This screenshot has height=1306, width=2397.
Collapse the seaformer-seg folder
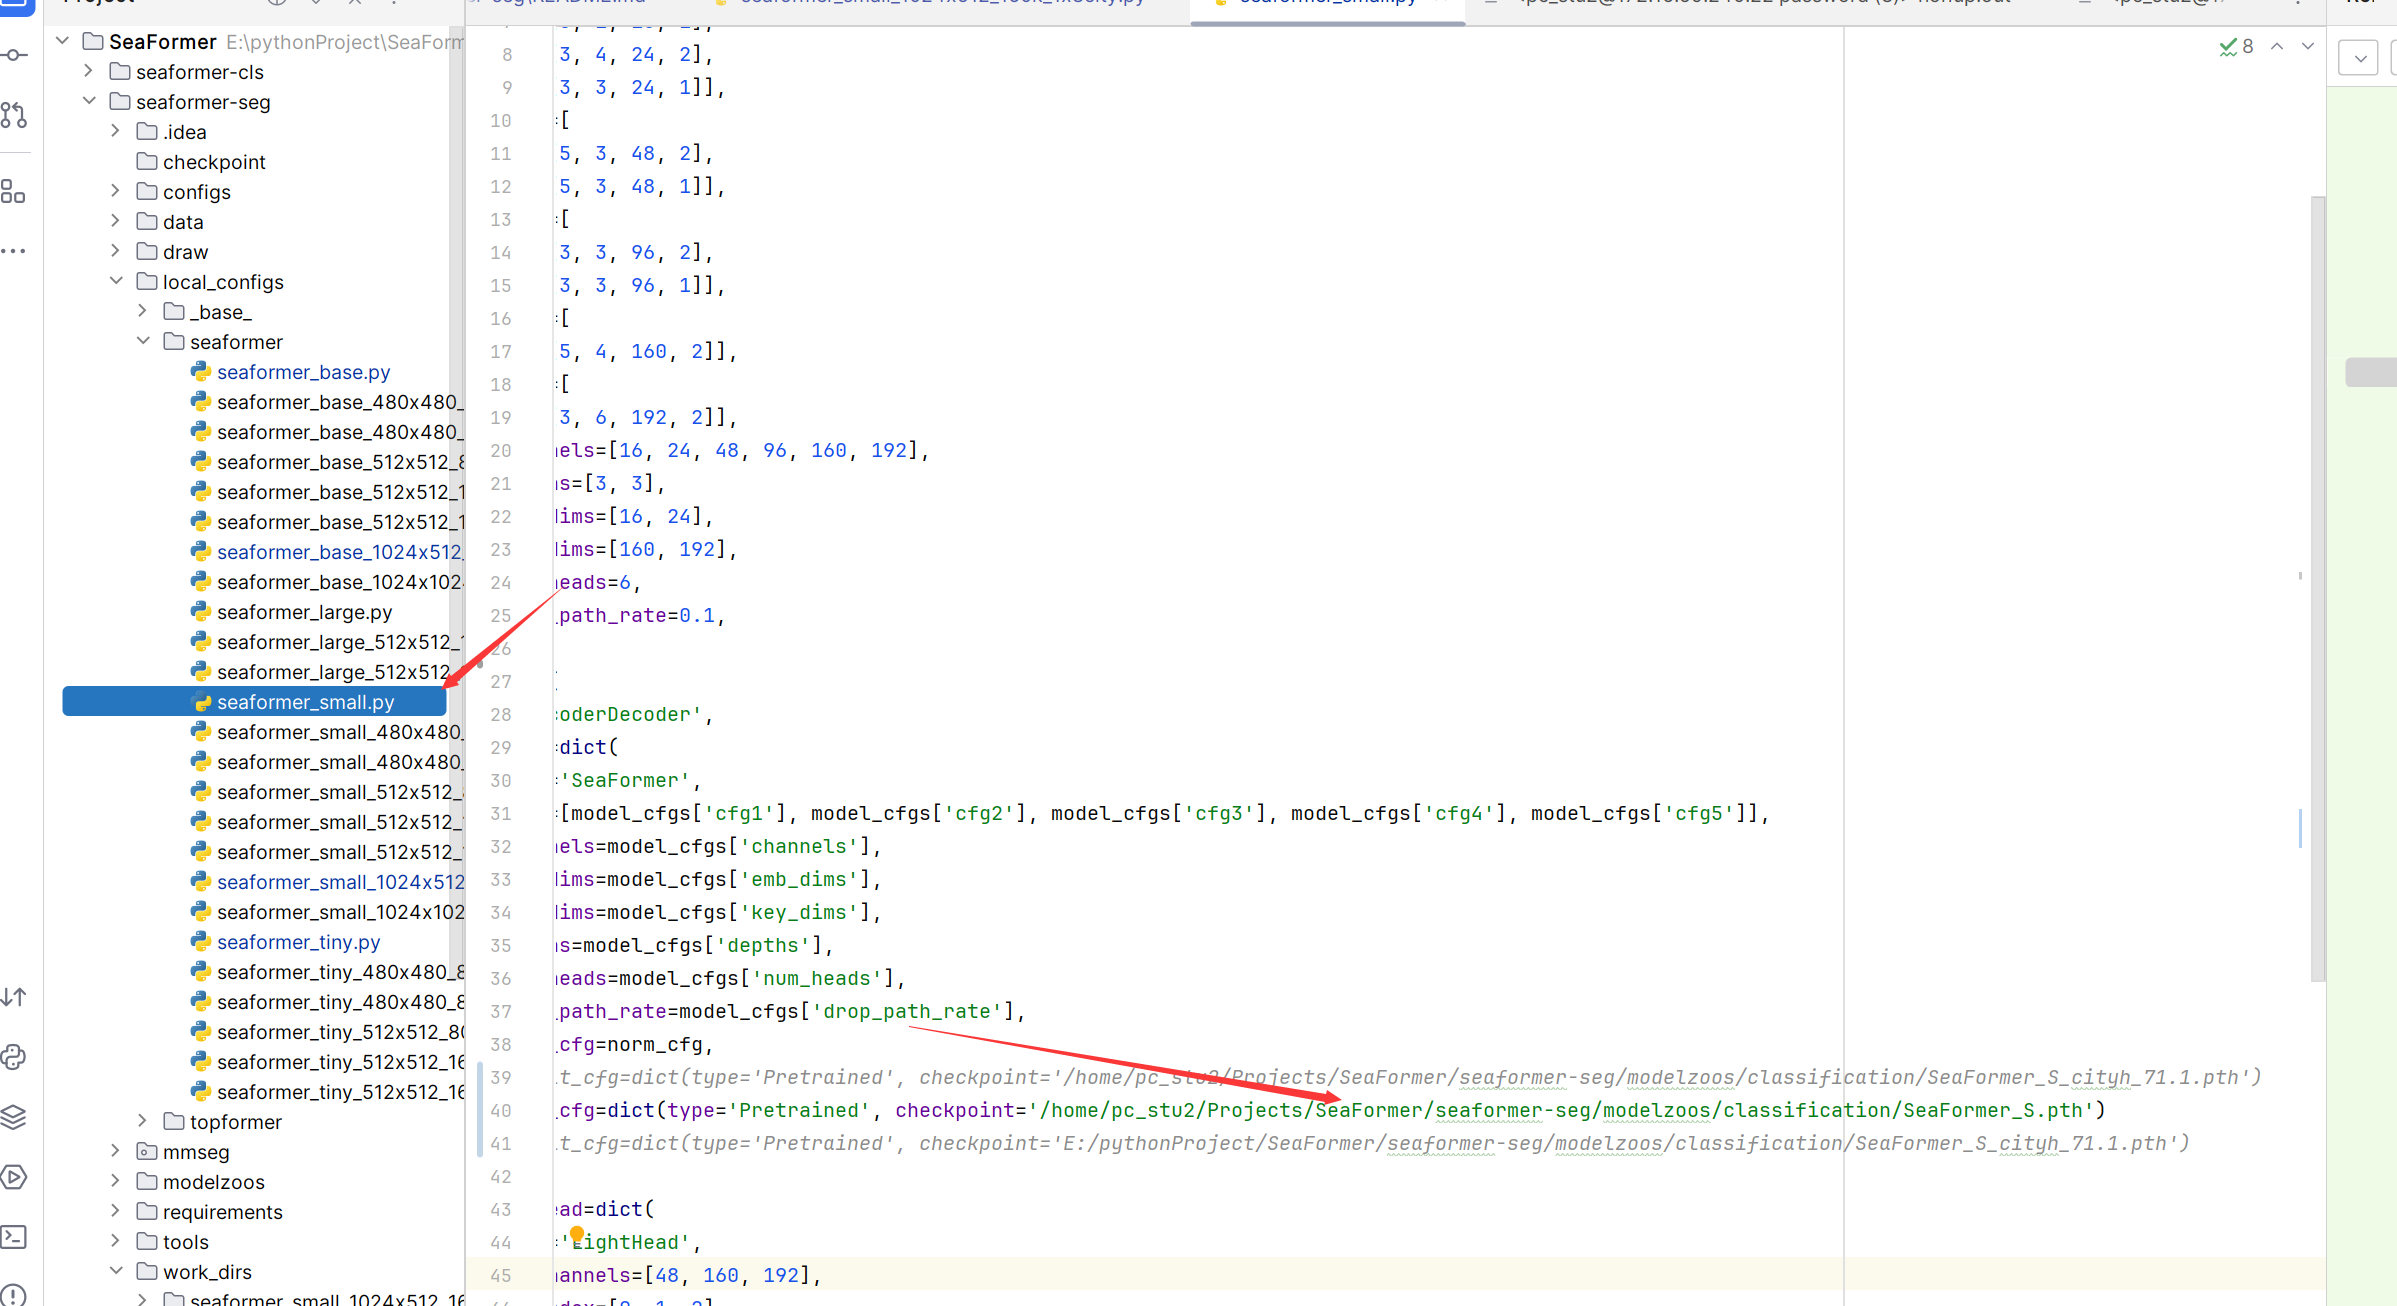(x=89, y=101)
